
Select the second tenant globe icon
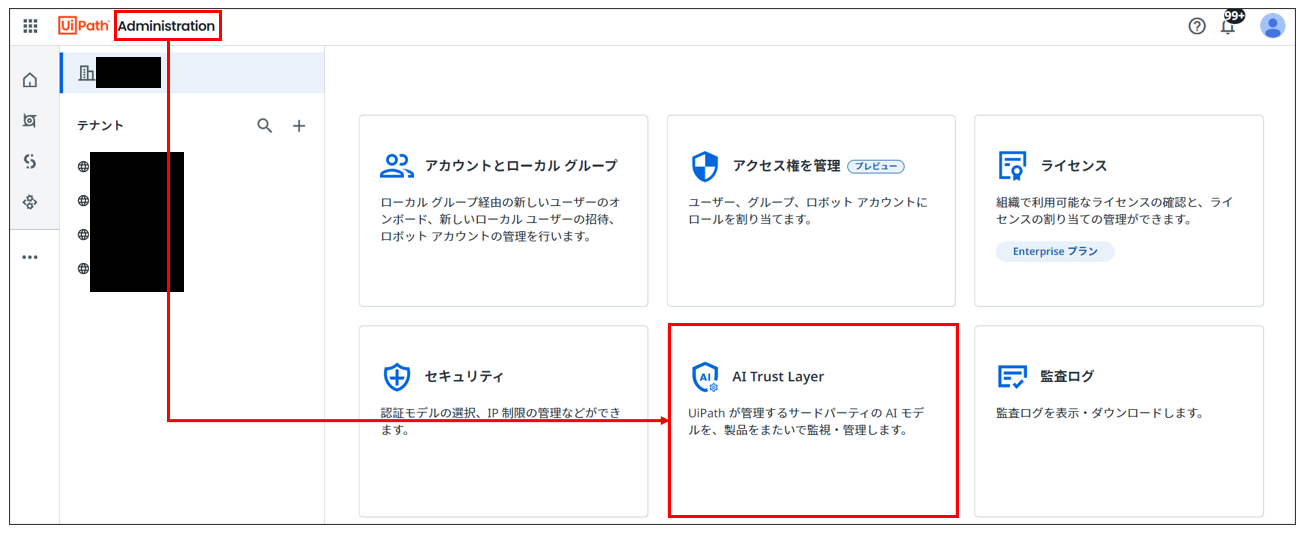[83, 201]
